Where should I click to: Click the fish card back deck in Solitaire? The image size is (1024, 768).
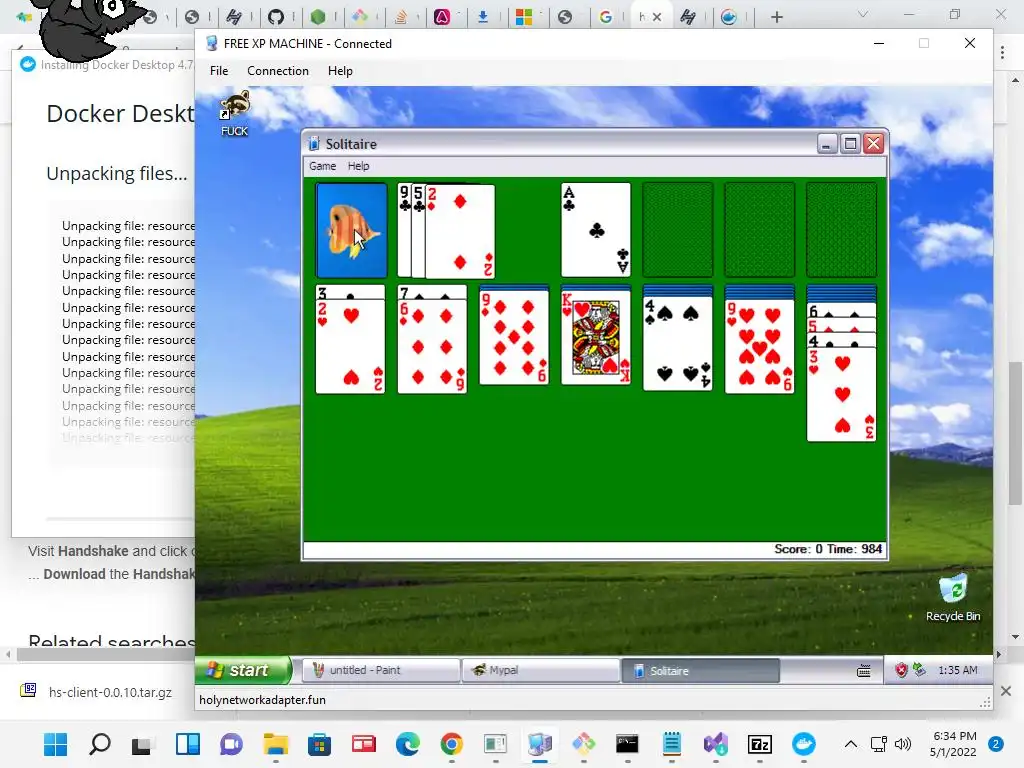[x=351, y=230]
